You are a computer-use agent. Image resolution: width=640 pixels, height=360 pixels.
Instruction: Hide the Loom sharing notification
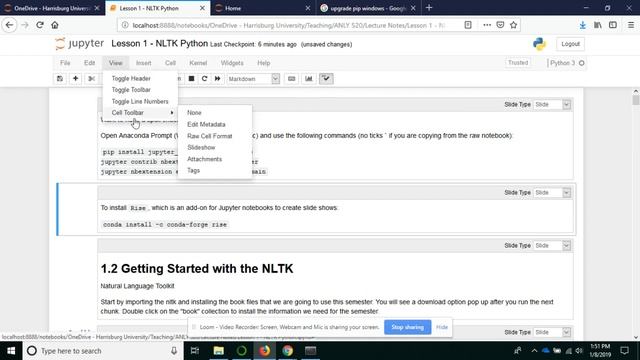coord(442,327)
